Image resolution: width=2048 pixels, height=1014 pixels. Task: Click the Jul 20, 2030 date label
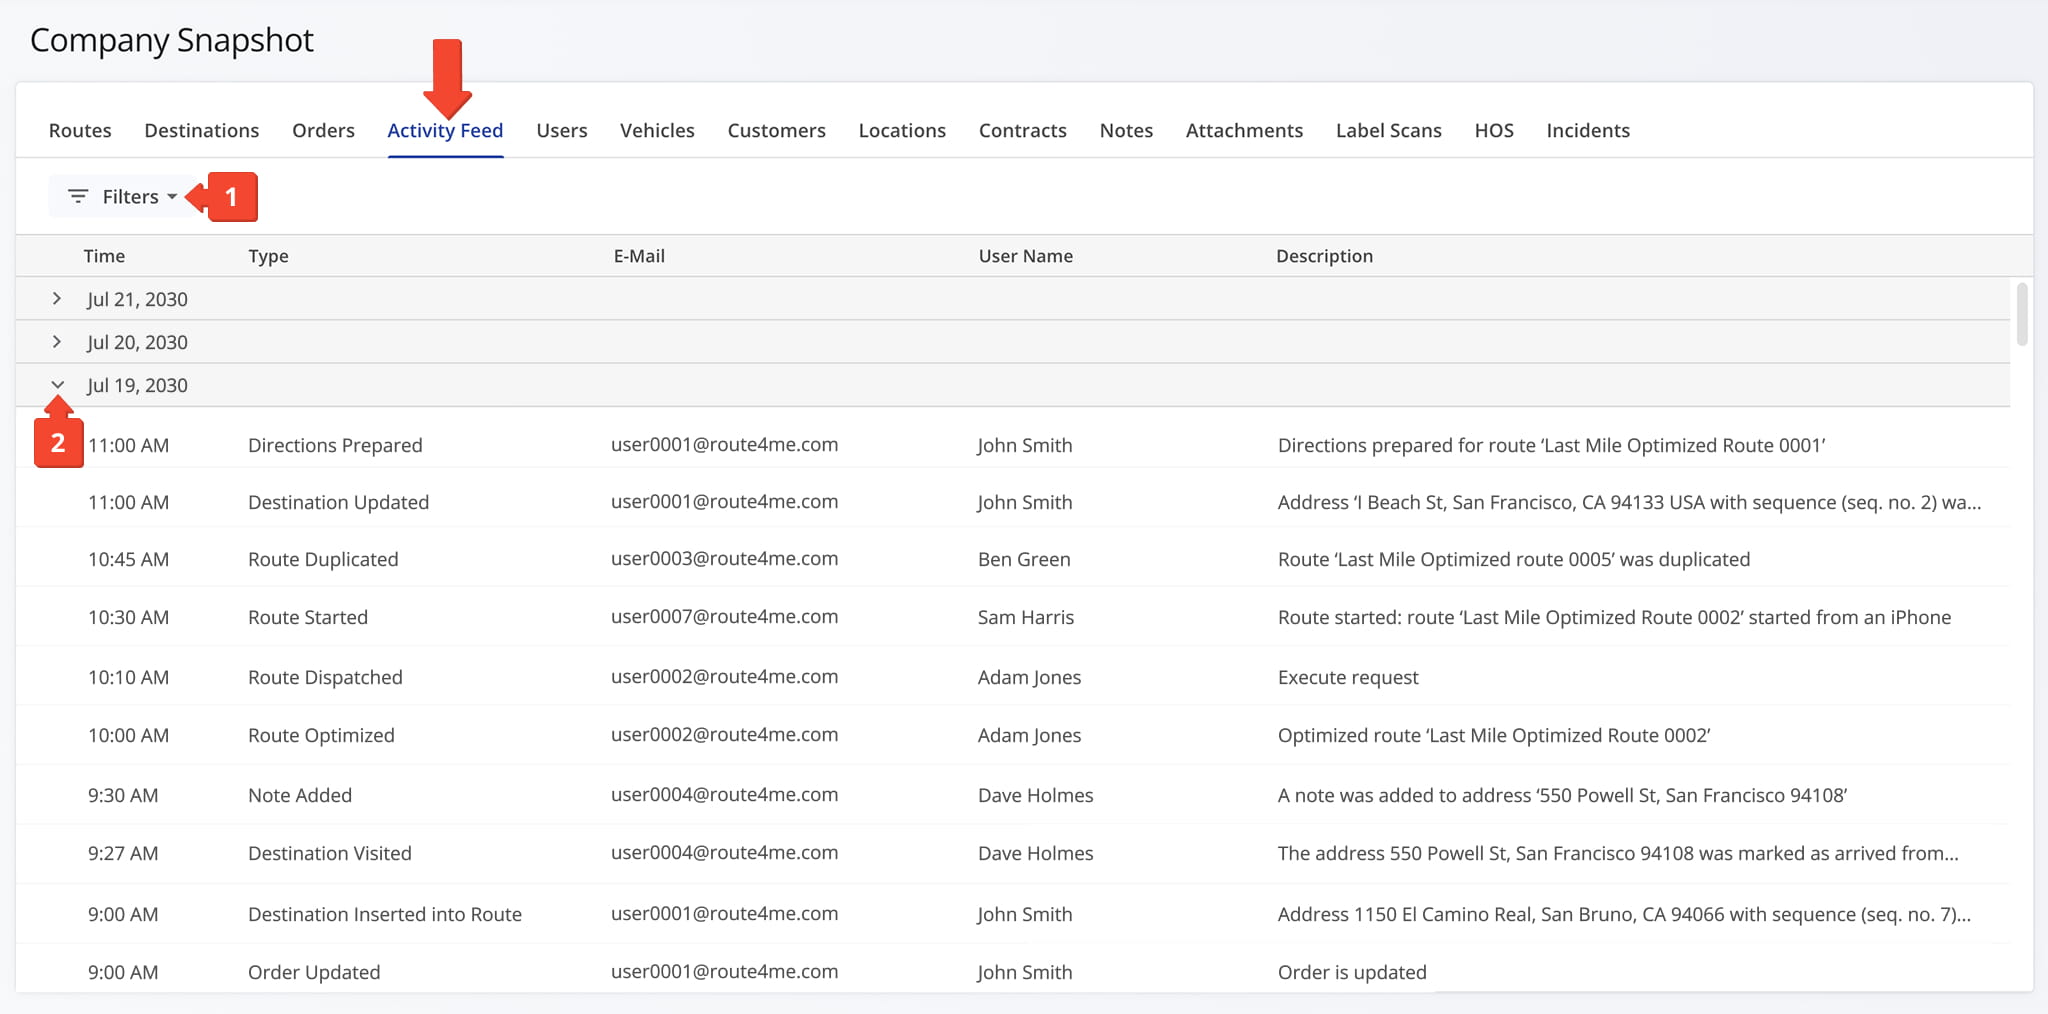click(x=137, y=342)
